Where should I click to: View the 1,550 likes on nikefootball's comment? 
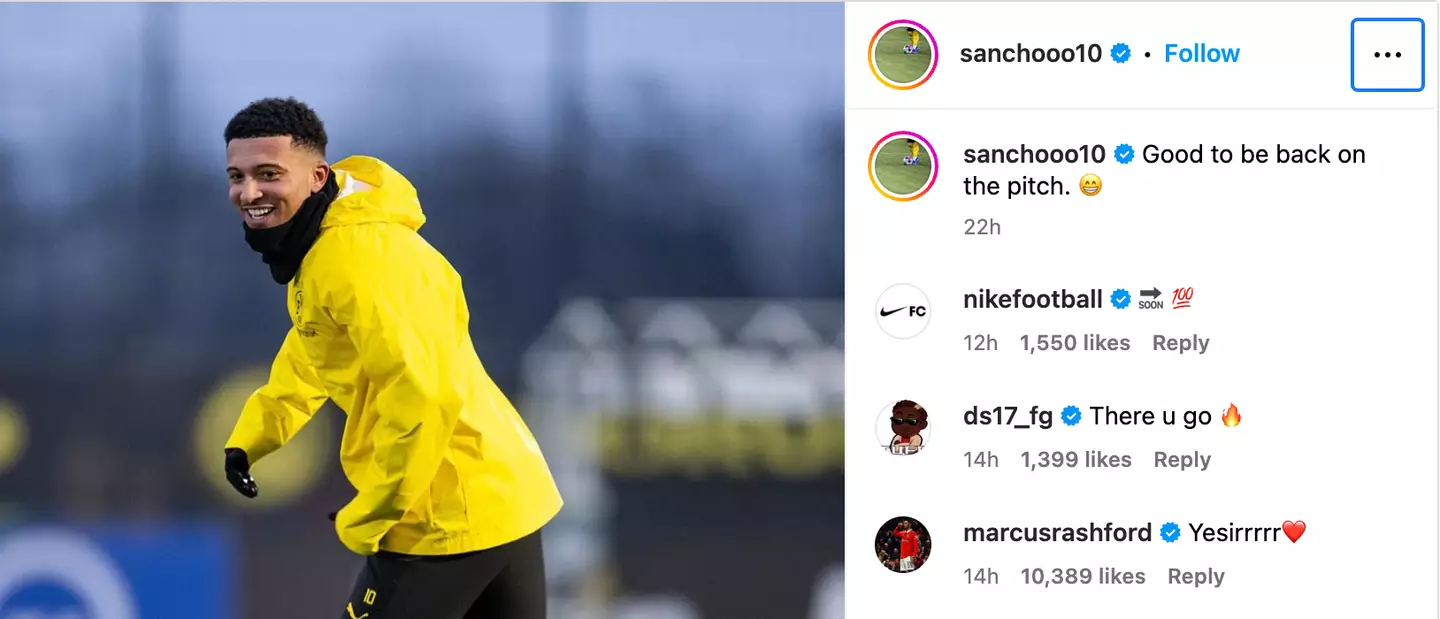tap(1075, 343)
